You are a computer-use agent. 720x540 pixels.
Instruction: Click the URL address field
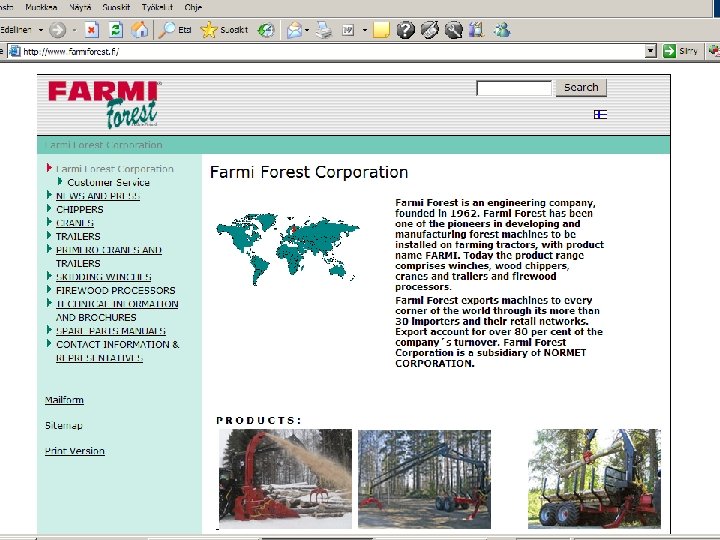pos(331,51)
